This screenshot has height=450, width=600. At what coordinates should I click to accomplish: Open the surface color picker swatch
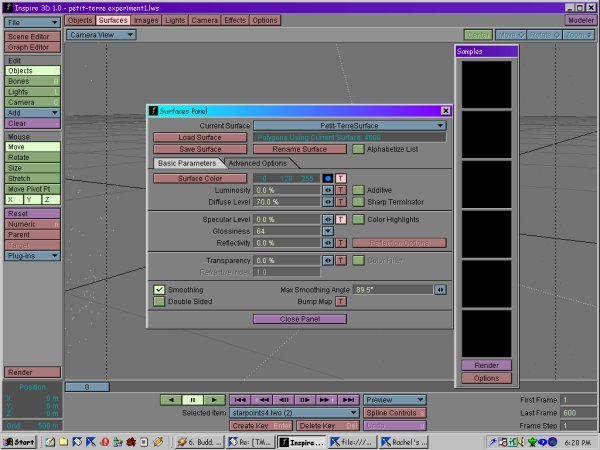coord(327,178)
